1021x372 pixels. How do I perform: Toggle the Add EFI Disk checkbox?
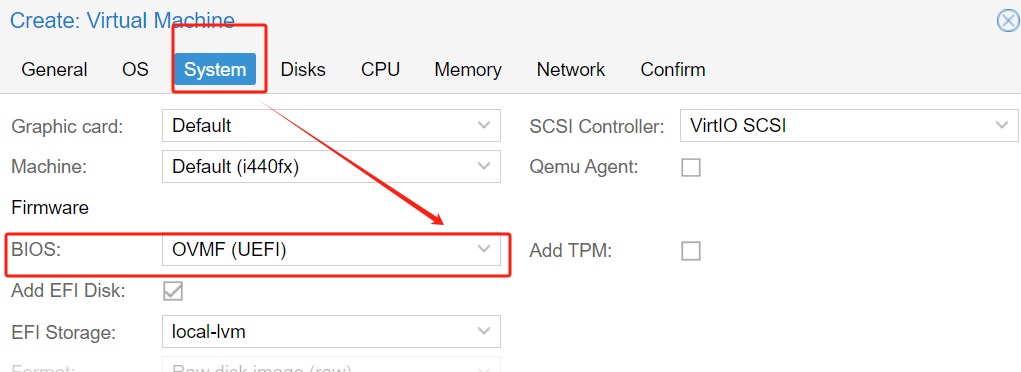[173, 291]
